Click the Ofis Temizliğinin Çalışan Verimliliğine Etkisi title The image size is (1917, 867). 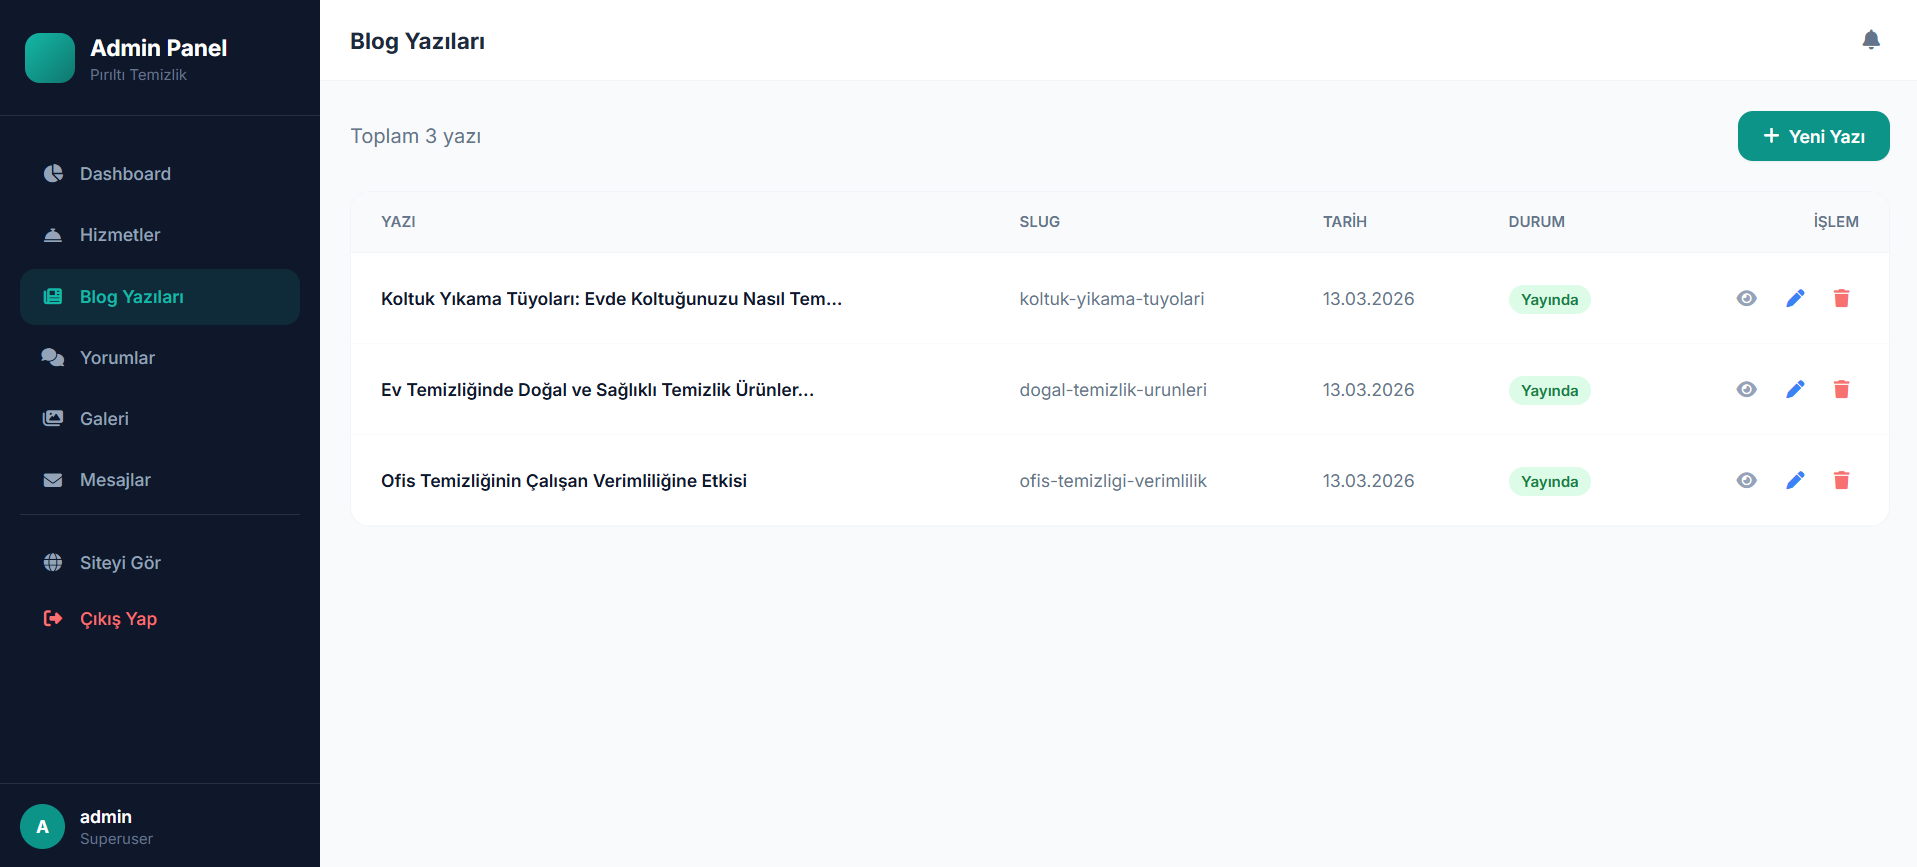pyautogui.click(x=564, y=481)
